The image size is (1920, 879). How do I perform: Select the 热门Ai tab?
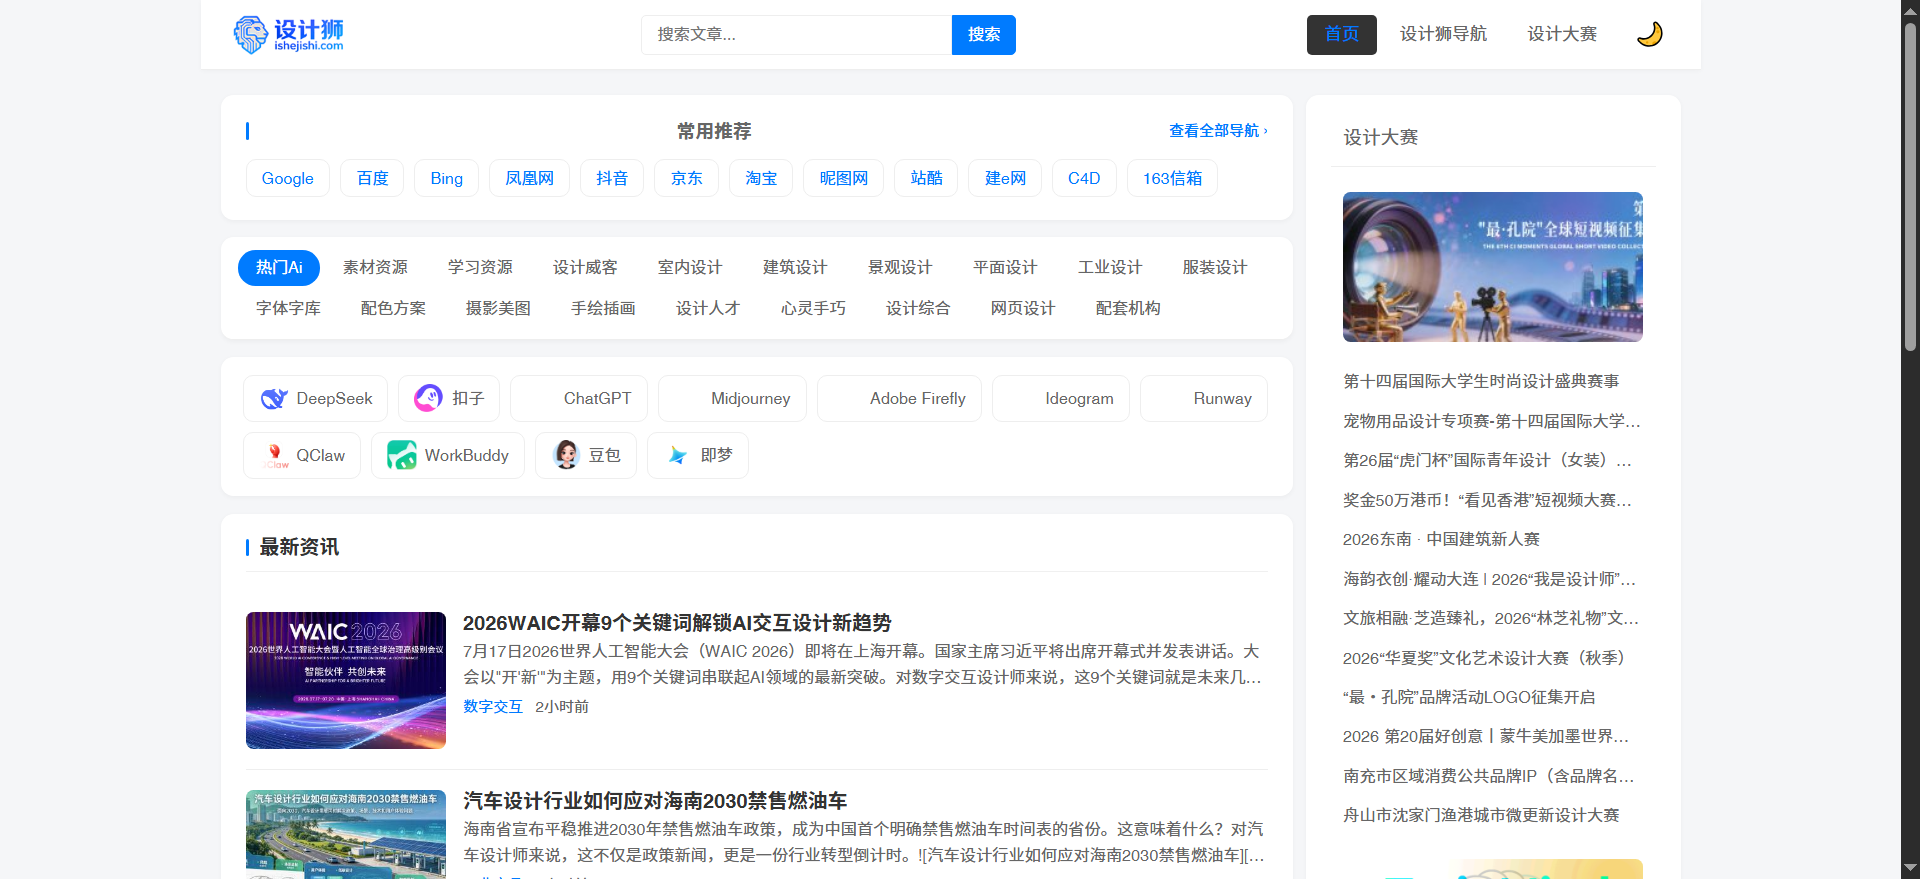[279, 267]
